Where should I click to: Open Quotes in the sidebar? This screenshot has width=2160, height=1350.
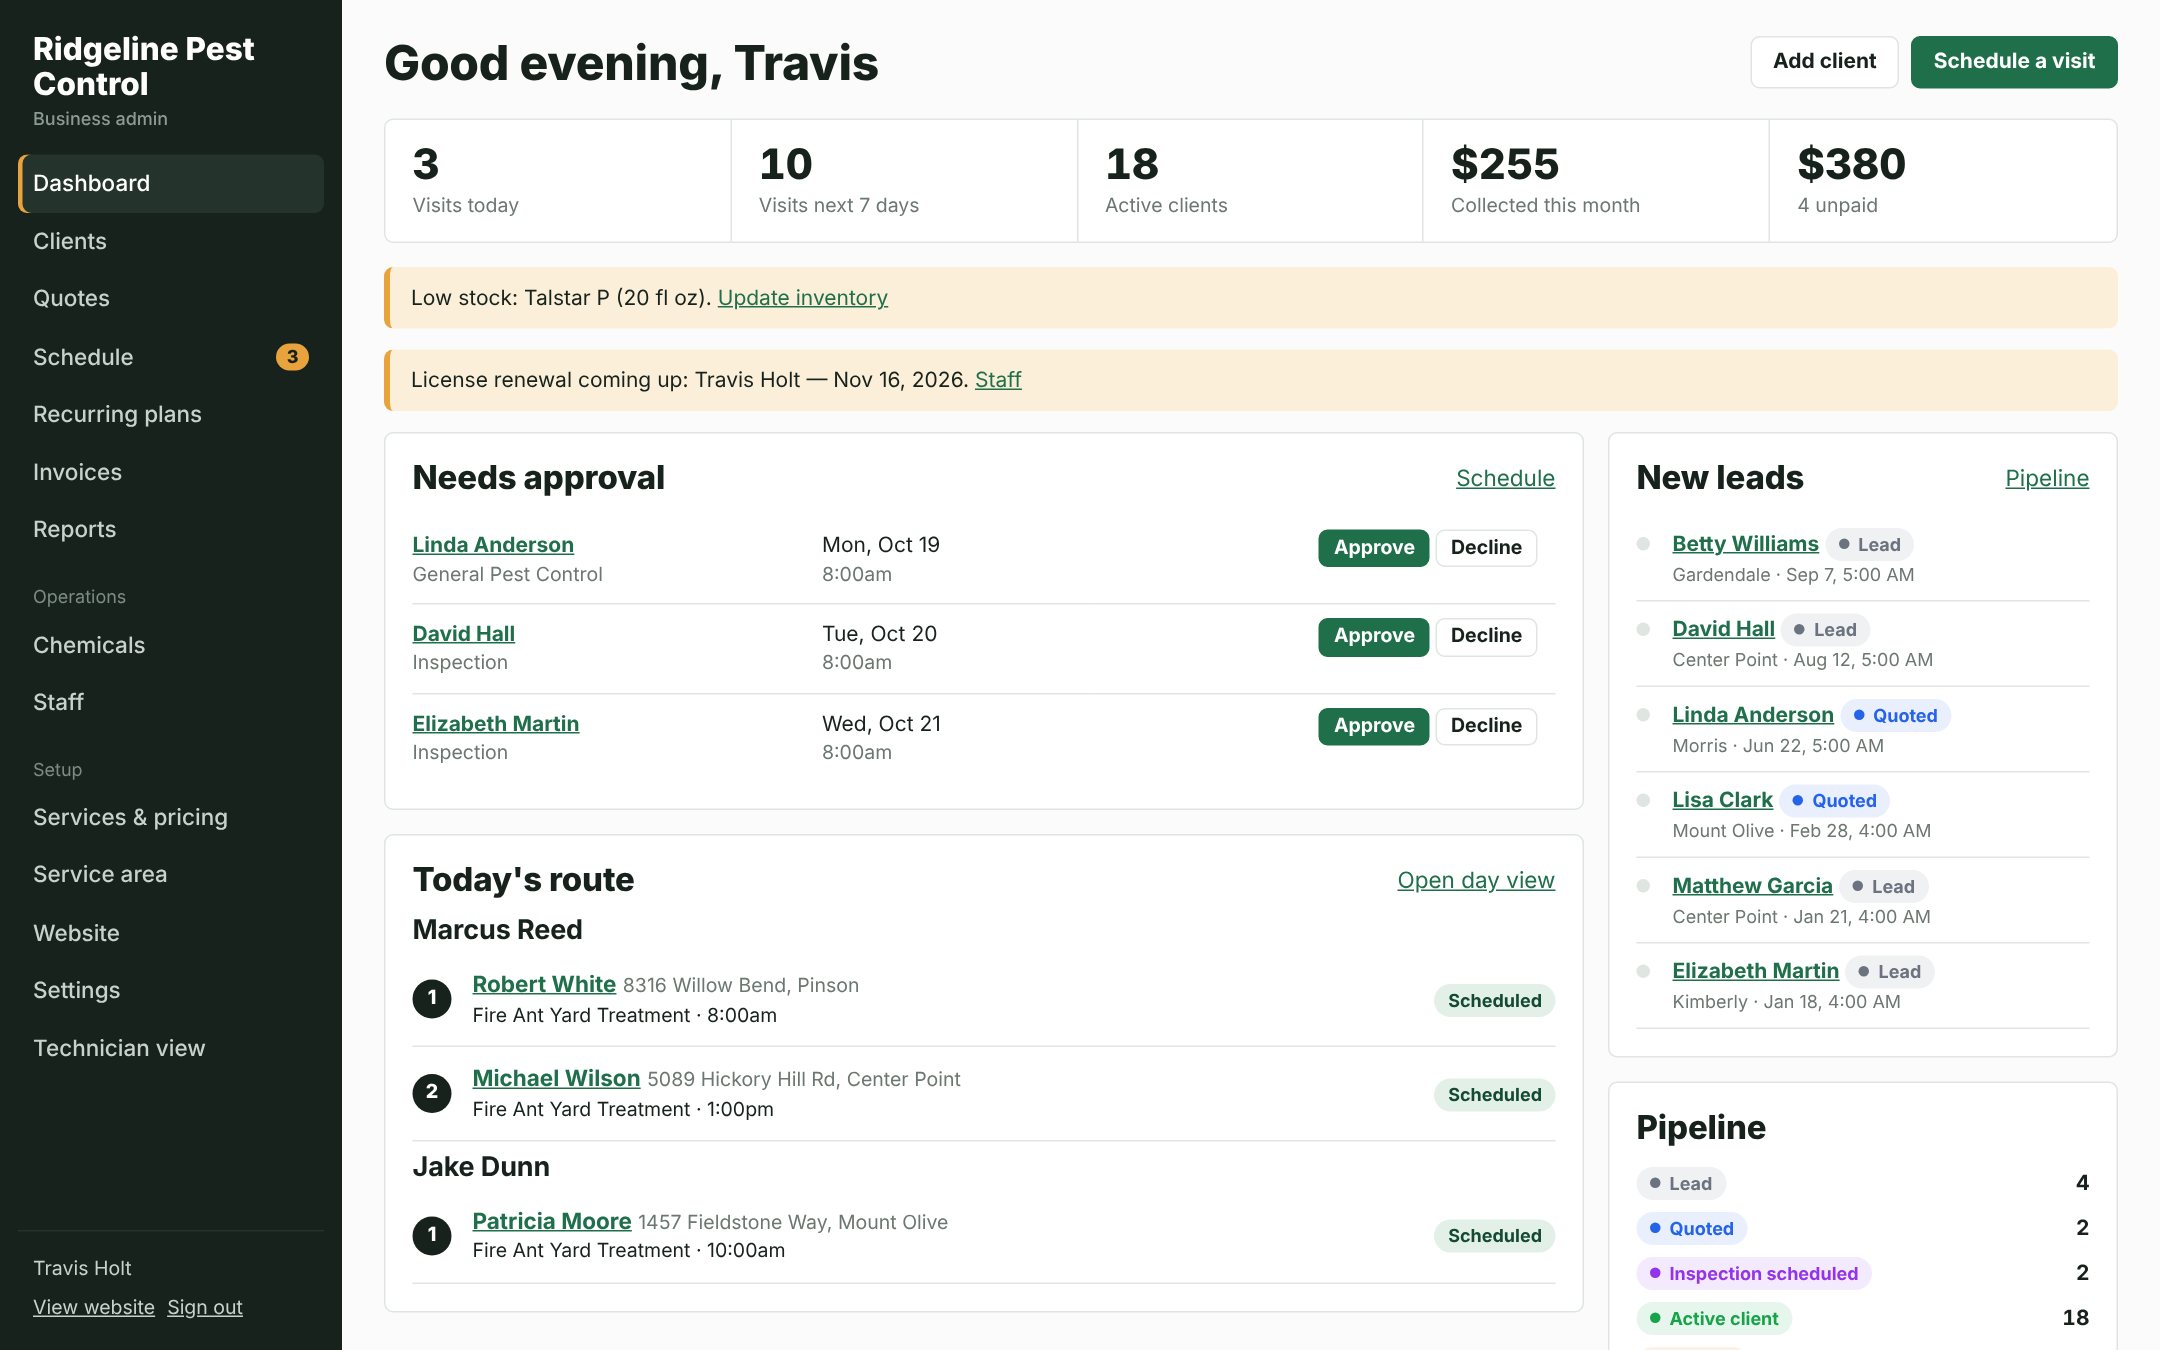click(171, 298)
